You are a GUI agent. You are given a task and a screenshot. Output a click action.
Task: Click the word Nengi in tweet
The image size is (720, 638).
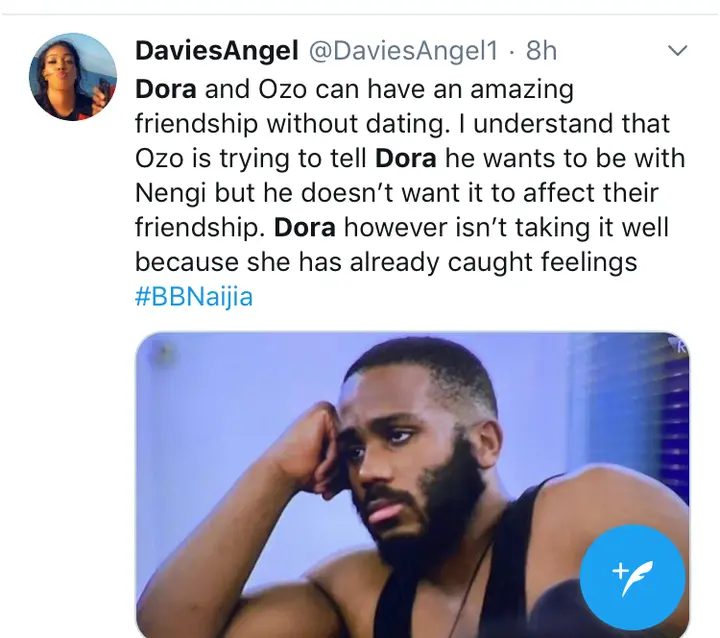(x=170, y=193)
